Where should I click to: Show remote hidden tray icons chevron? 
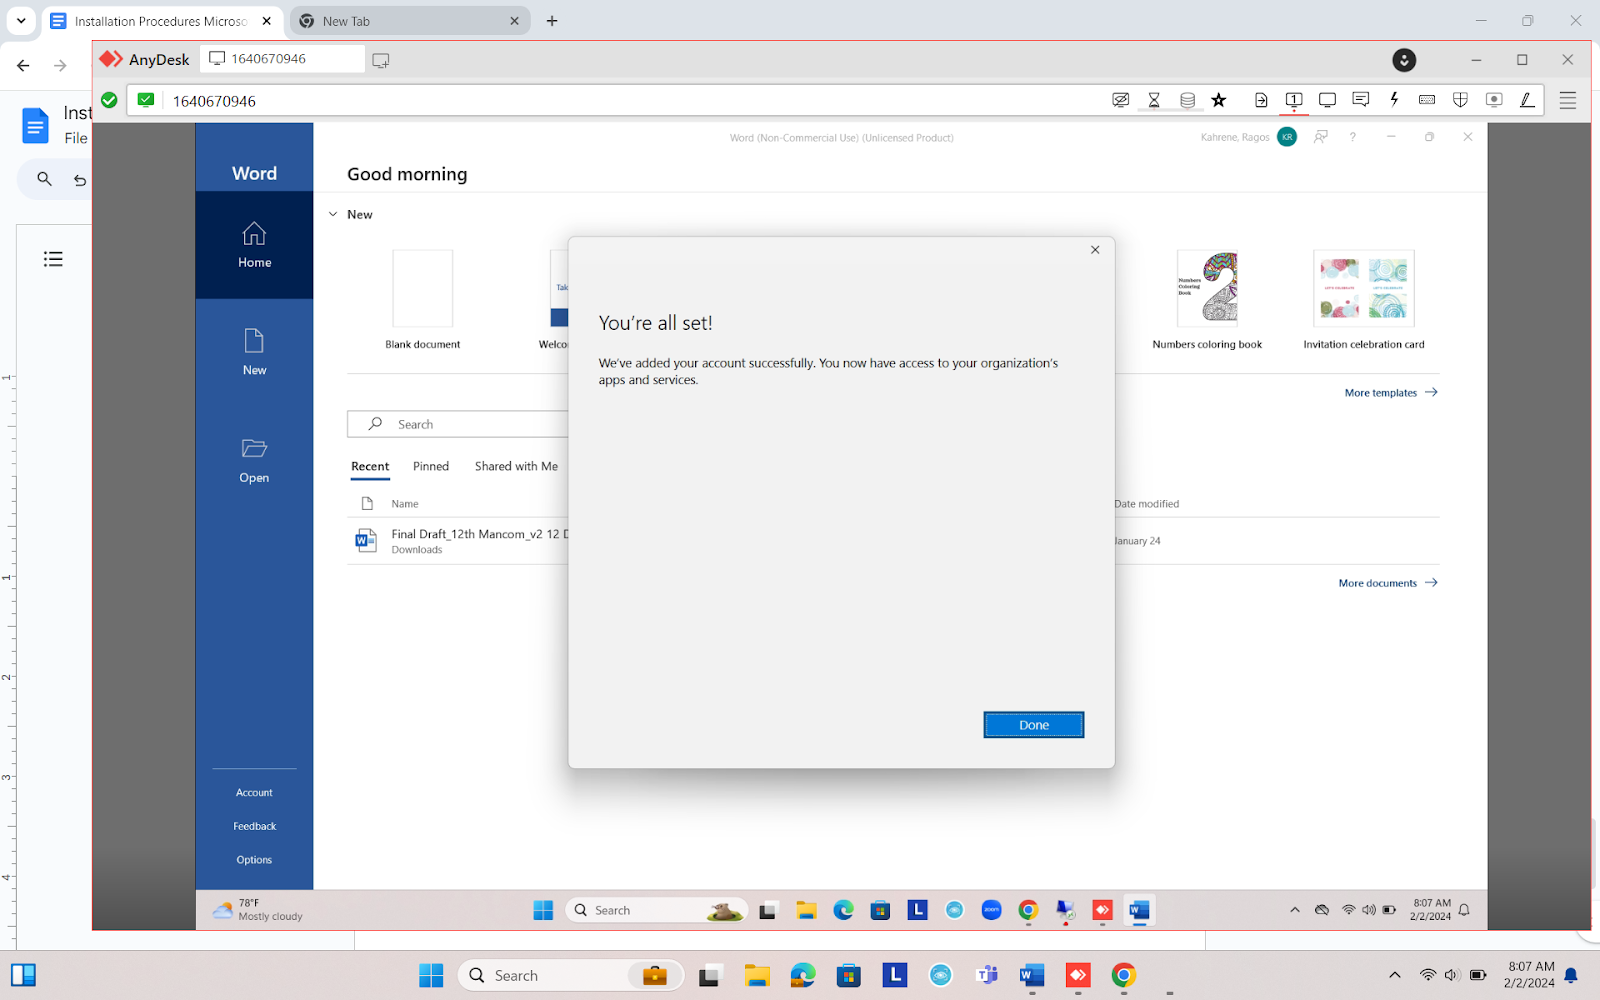[x=1295, y=910]
